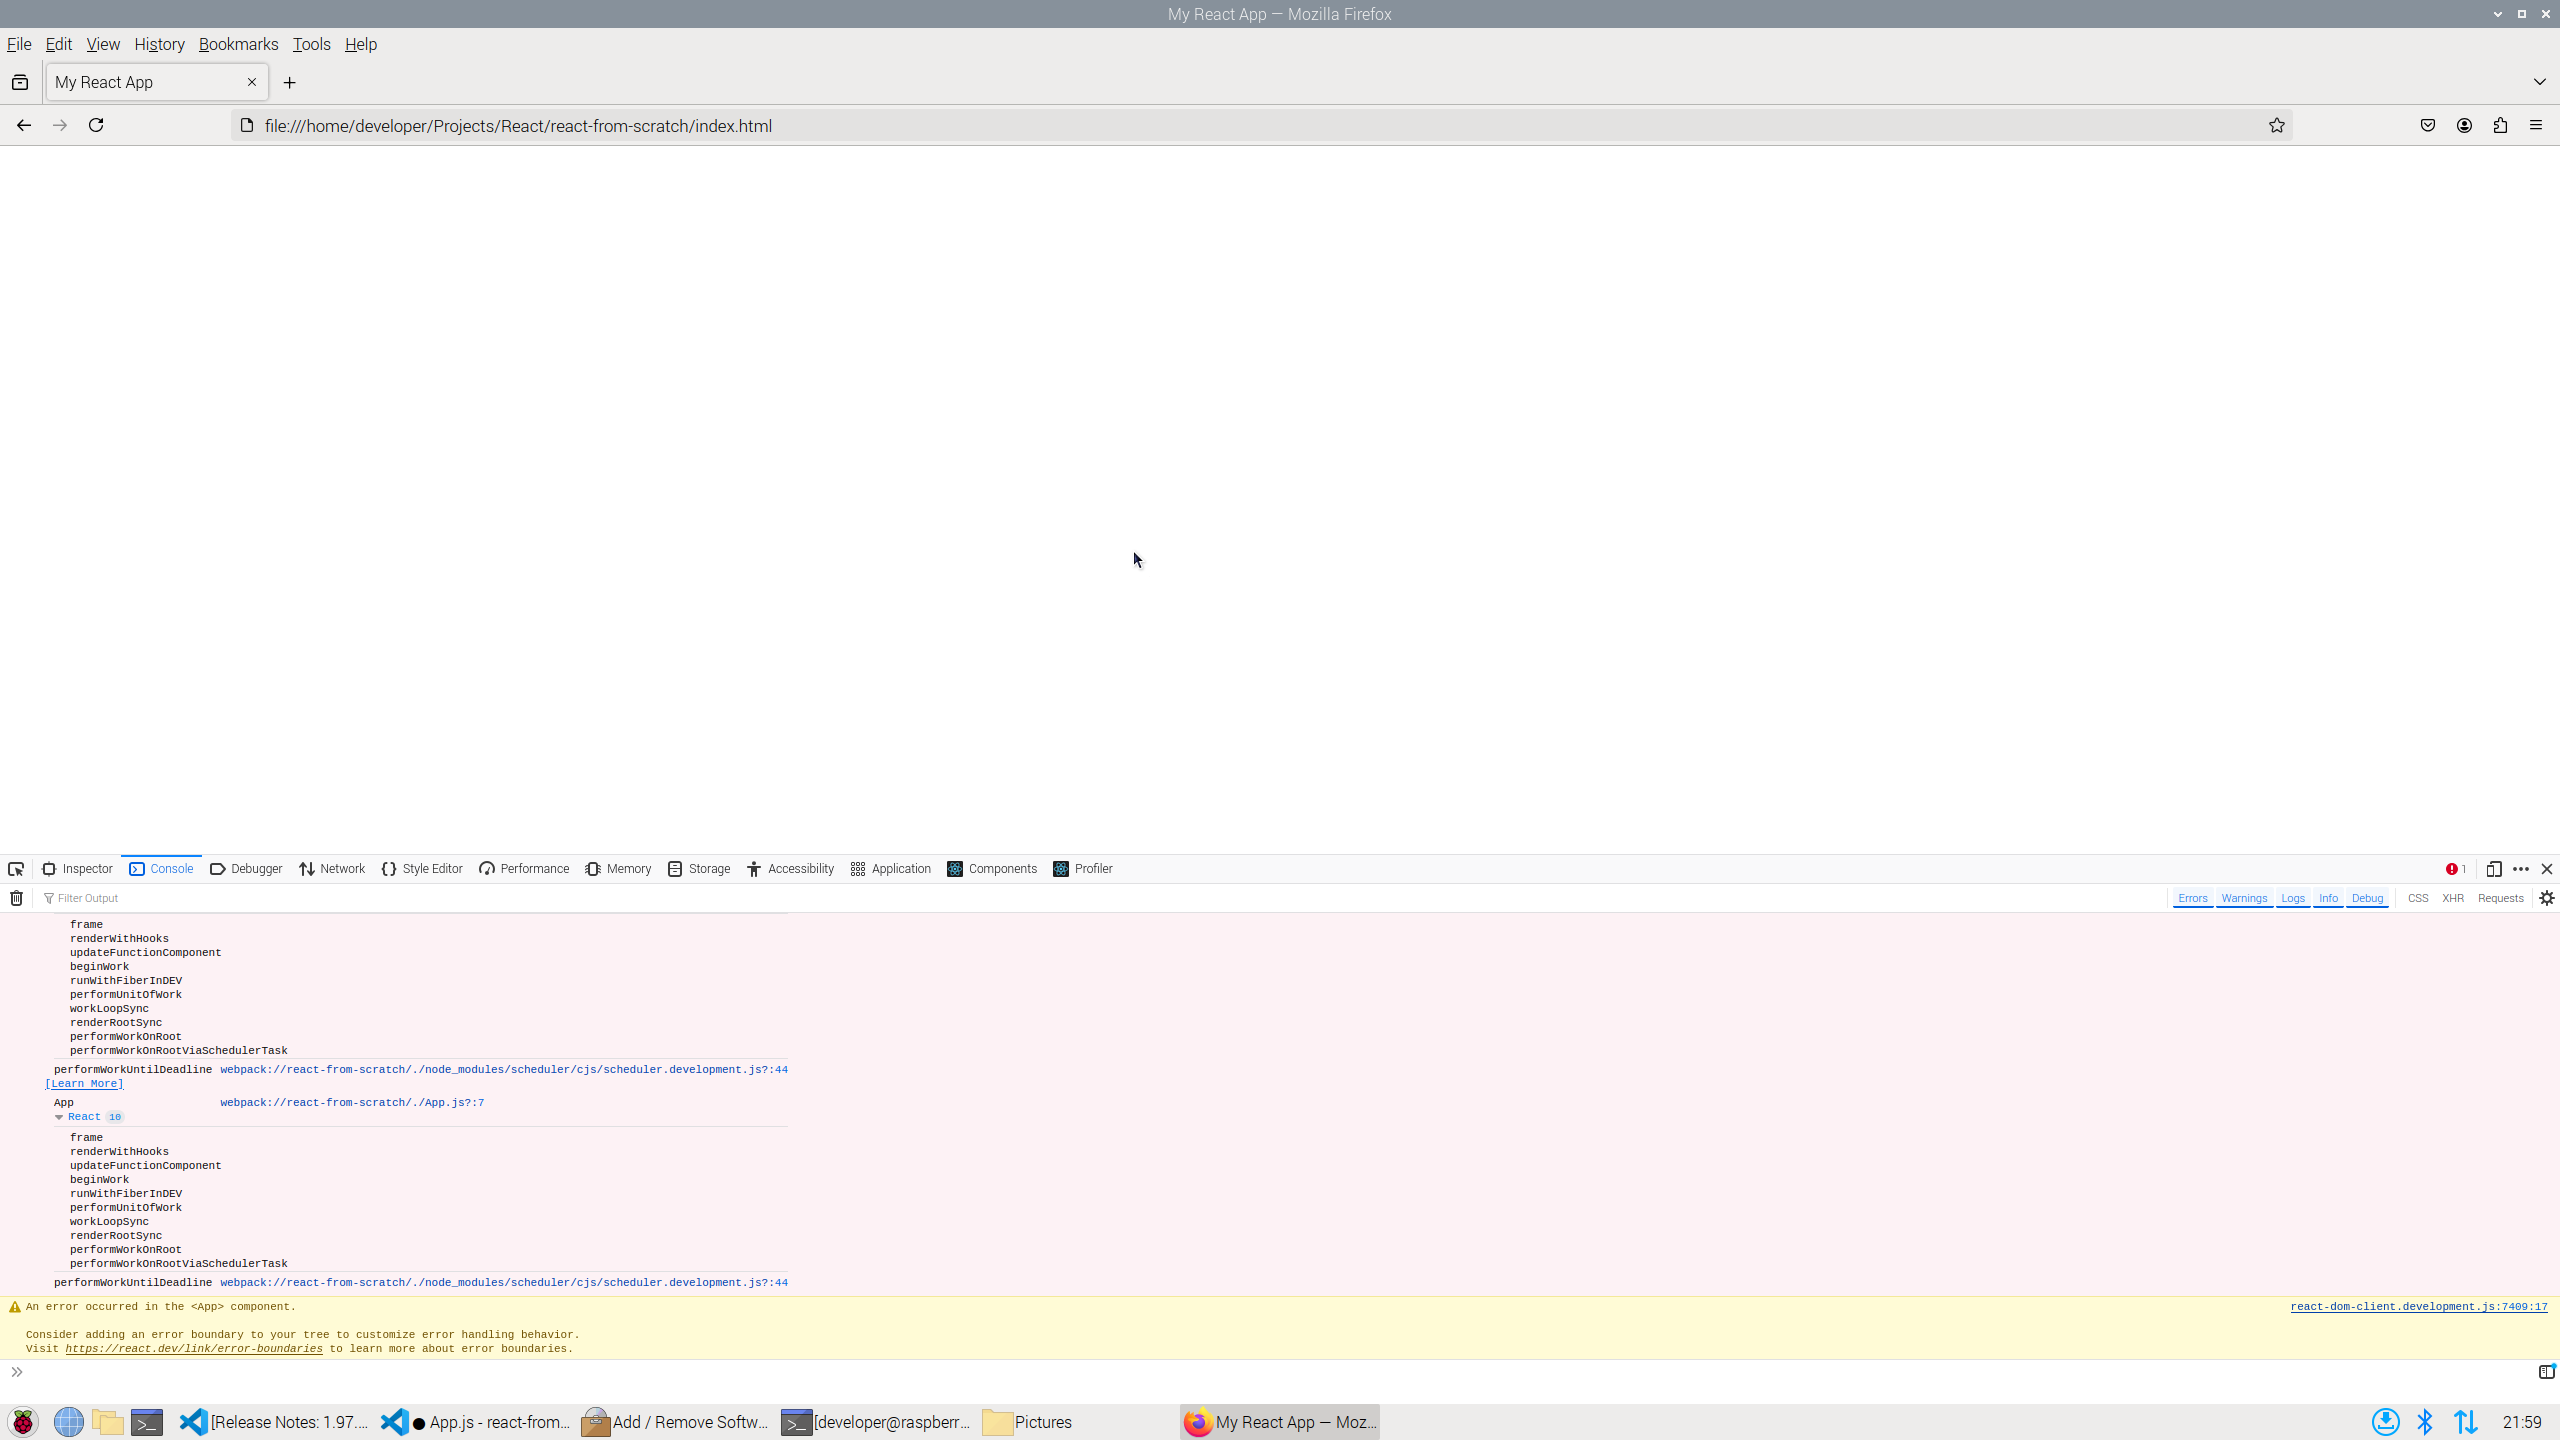Open the View menu

click(x=103, y=44)
